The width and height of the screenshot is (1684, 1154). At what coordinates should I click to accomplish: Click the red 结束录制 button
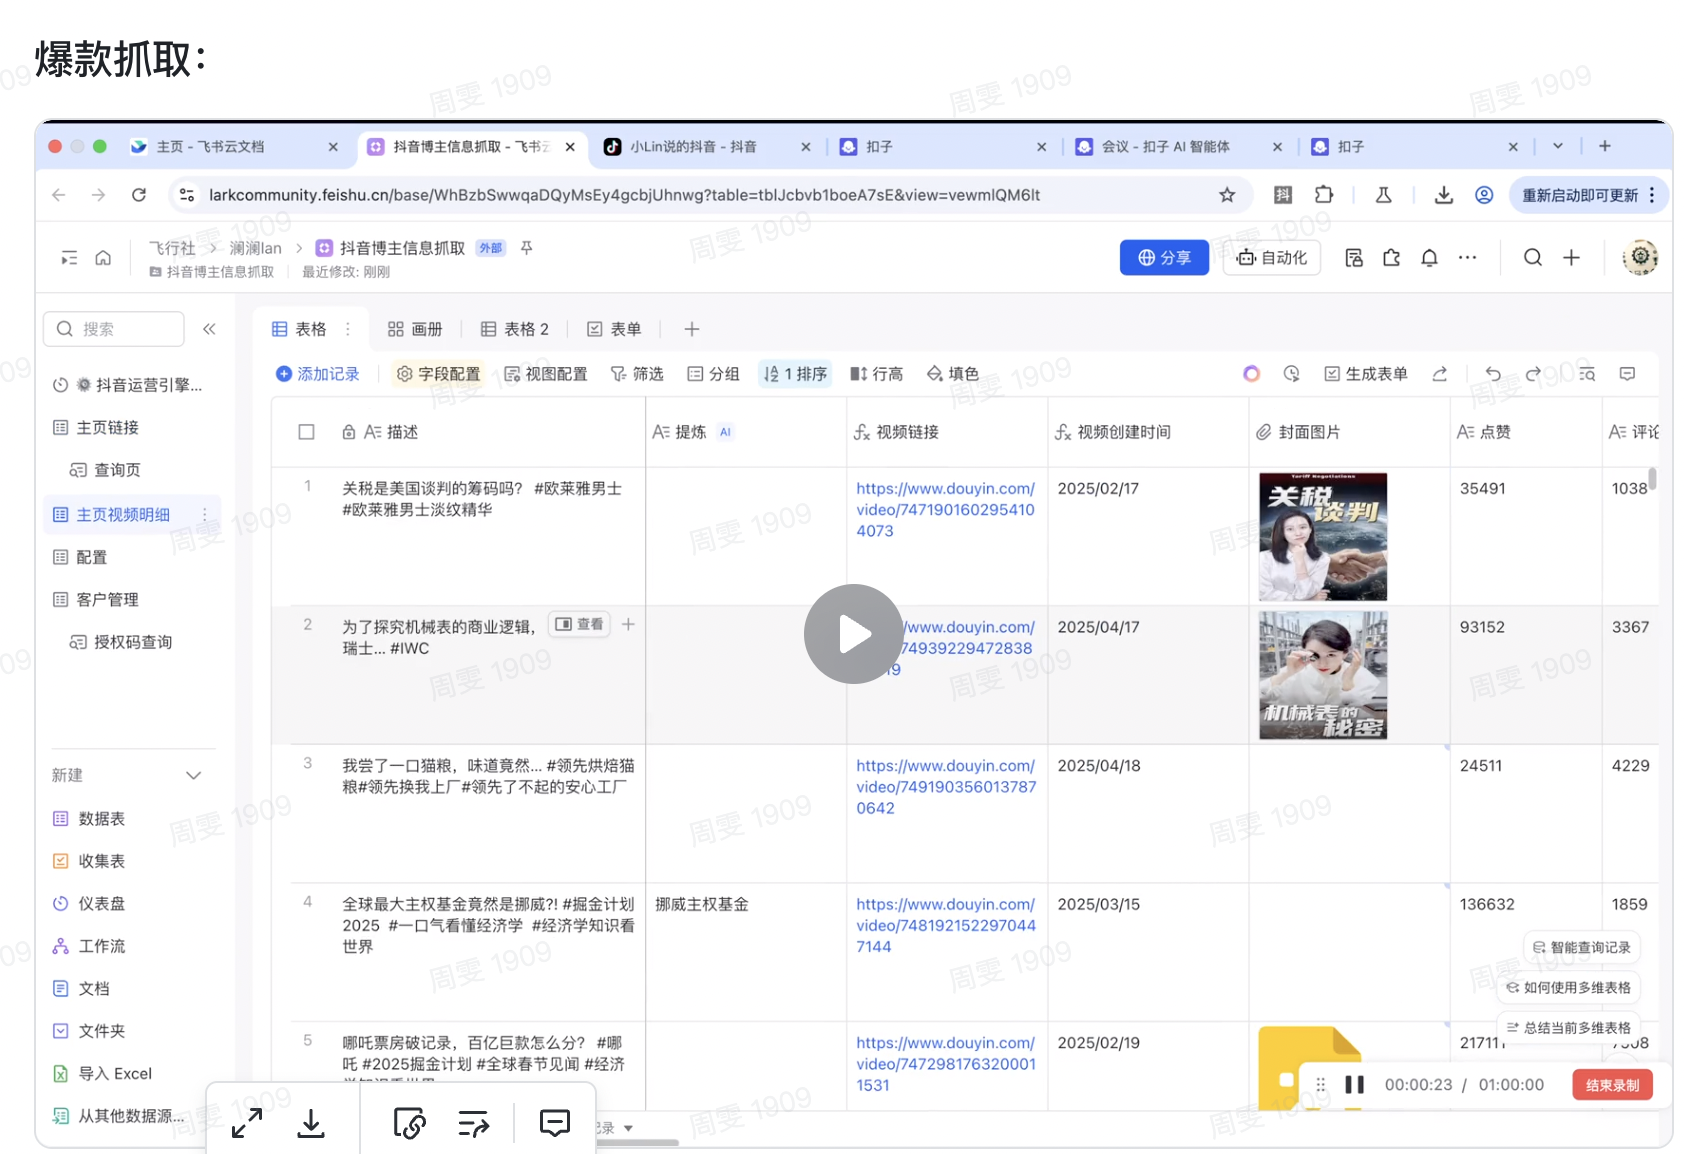[x=1611, y=1085]
